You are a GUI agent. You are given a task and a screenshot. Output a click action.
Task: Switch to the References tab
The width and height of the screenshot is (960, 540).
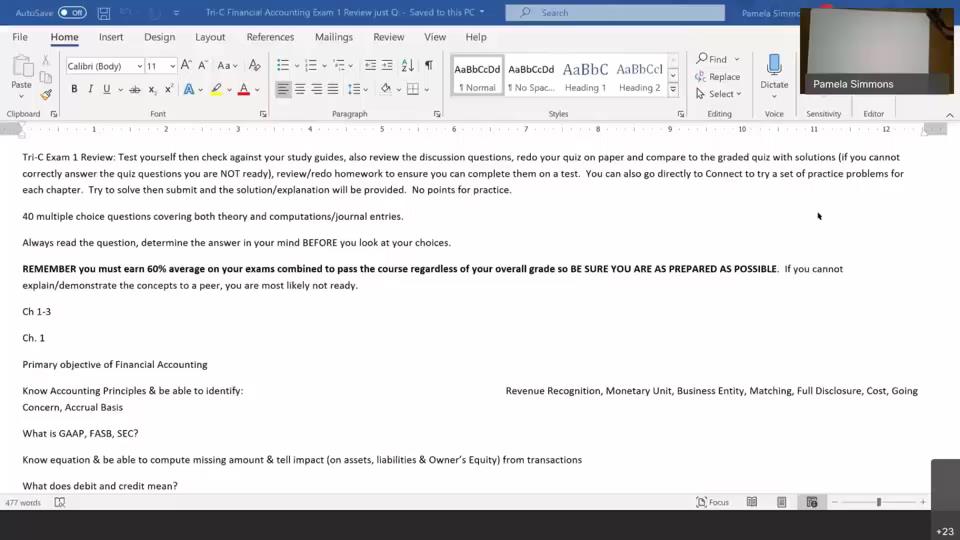(x=270, y=37)
